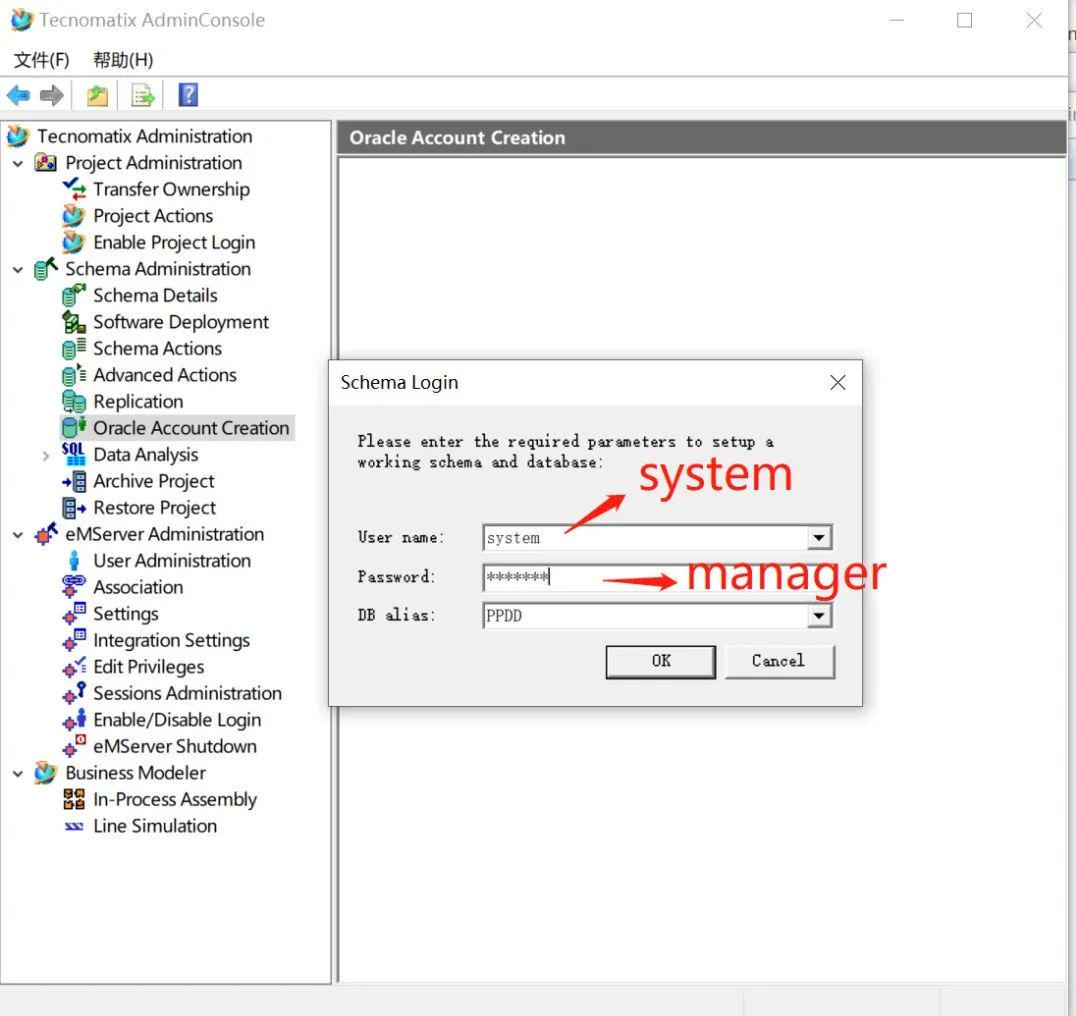Select Enable/Disable Login tree item
1076x1016 pixels.
177,720
